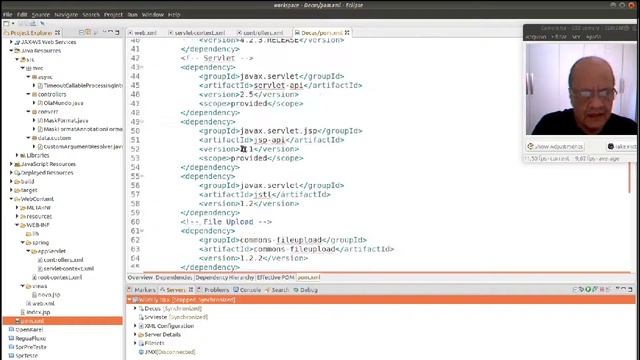
Task: Click Show Adjustments in camera window
Action: point(555,147)
